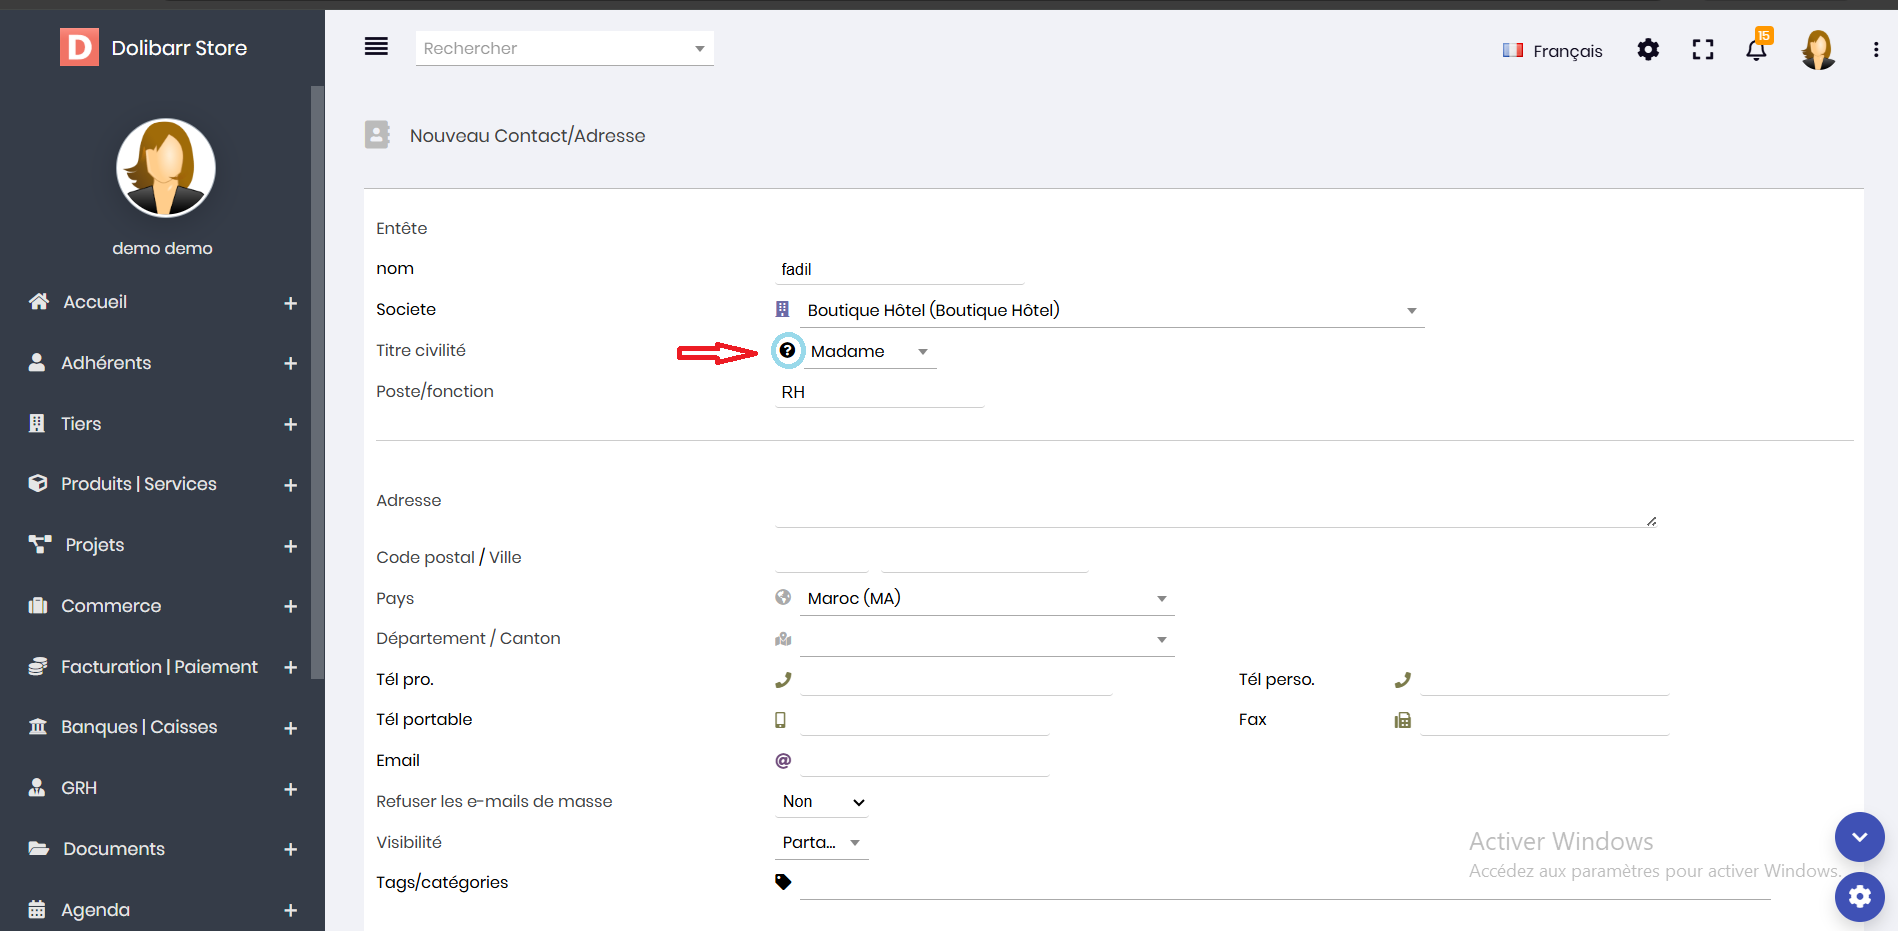Expand the Commerce menu plus sign
Screen dimensions: 1898x931
click(290, 607)
